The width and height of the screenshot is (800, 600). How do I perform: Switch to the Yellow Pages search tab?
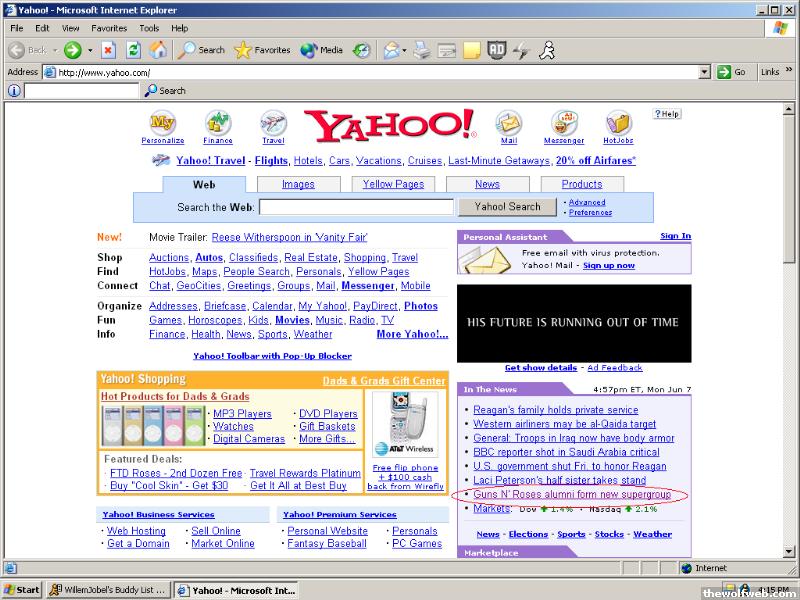coord(393,184)
